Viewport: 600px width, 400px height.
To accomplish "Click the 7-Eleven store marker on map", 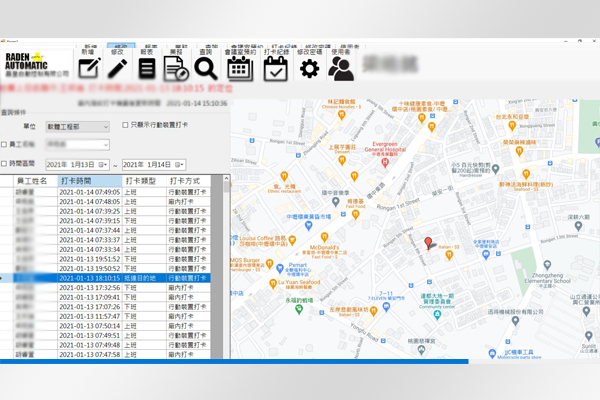I will pyautogui.click(x=386, y=306).
